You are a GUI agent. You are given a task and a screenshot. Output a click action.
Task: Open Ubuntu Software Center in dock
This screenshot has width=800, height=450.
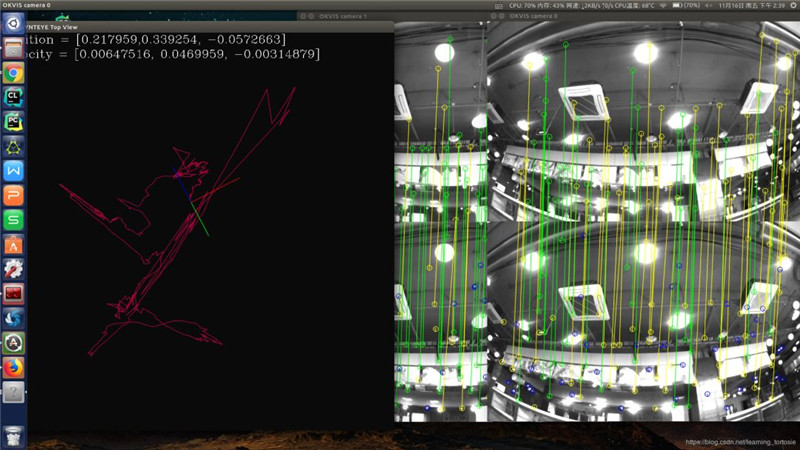click(x=14, y=244)
